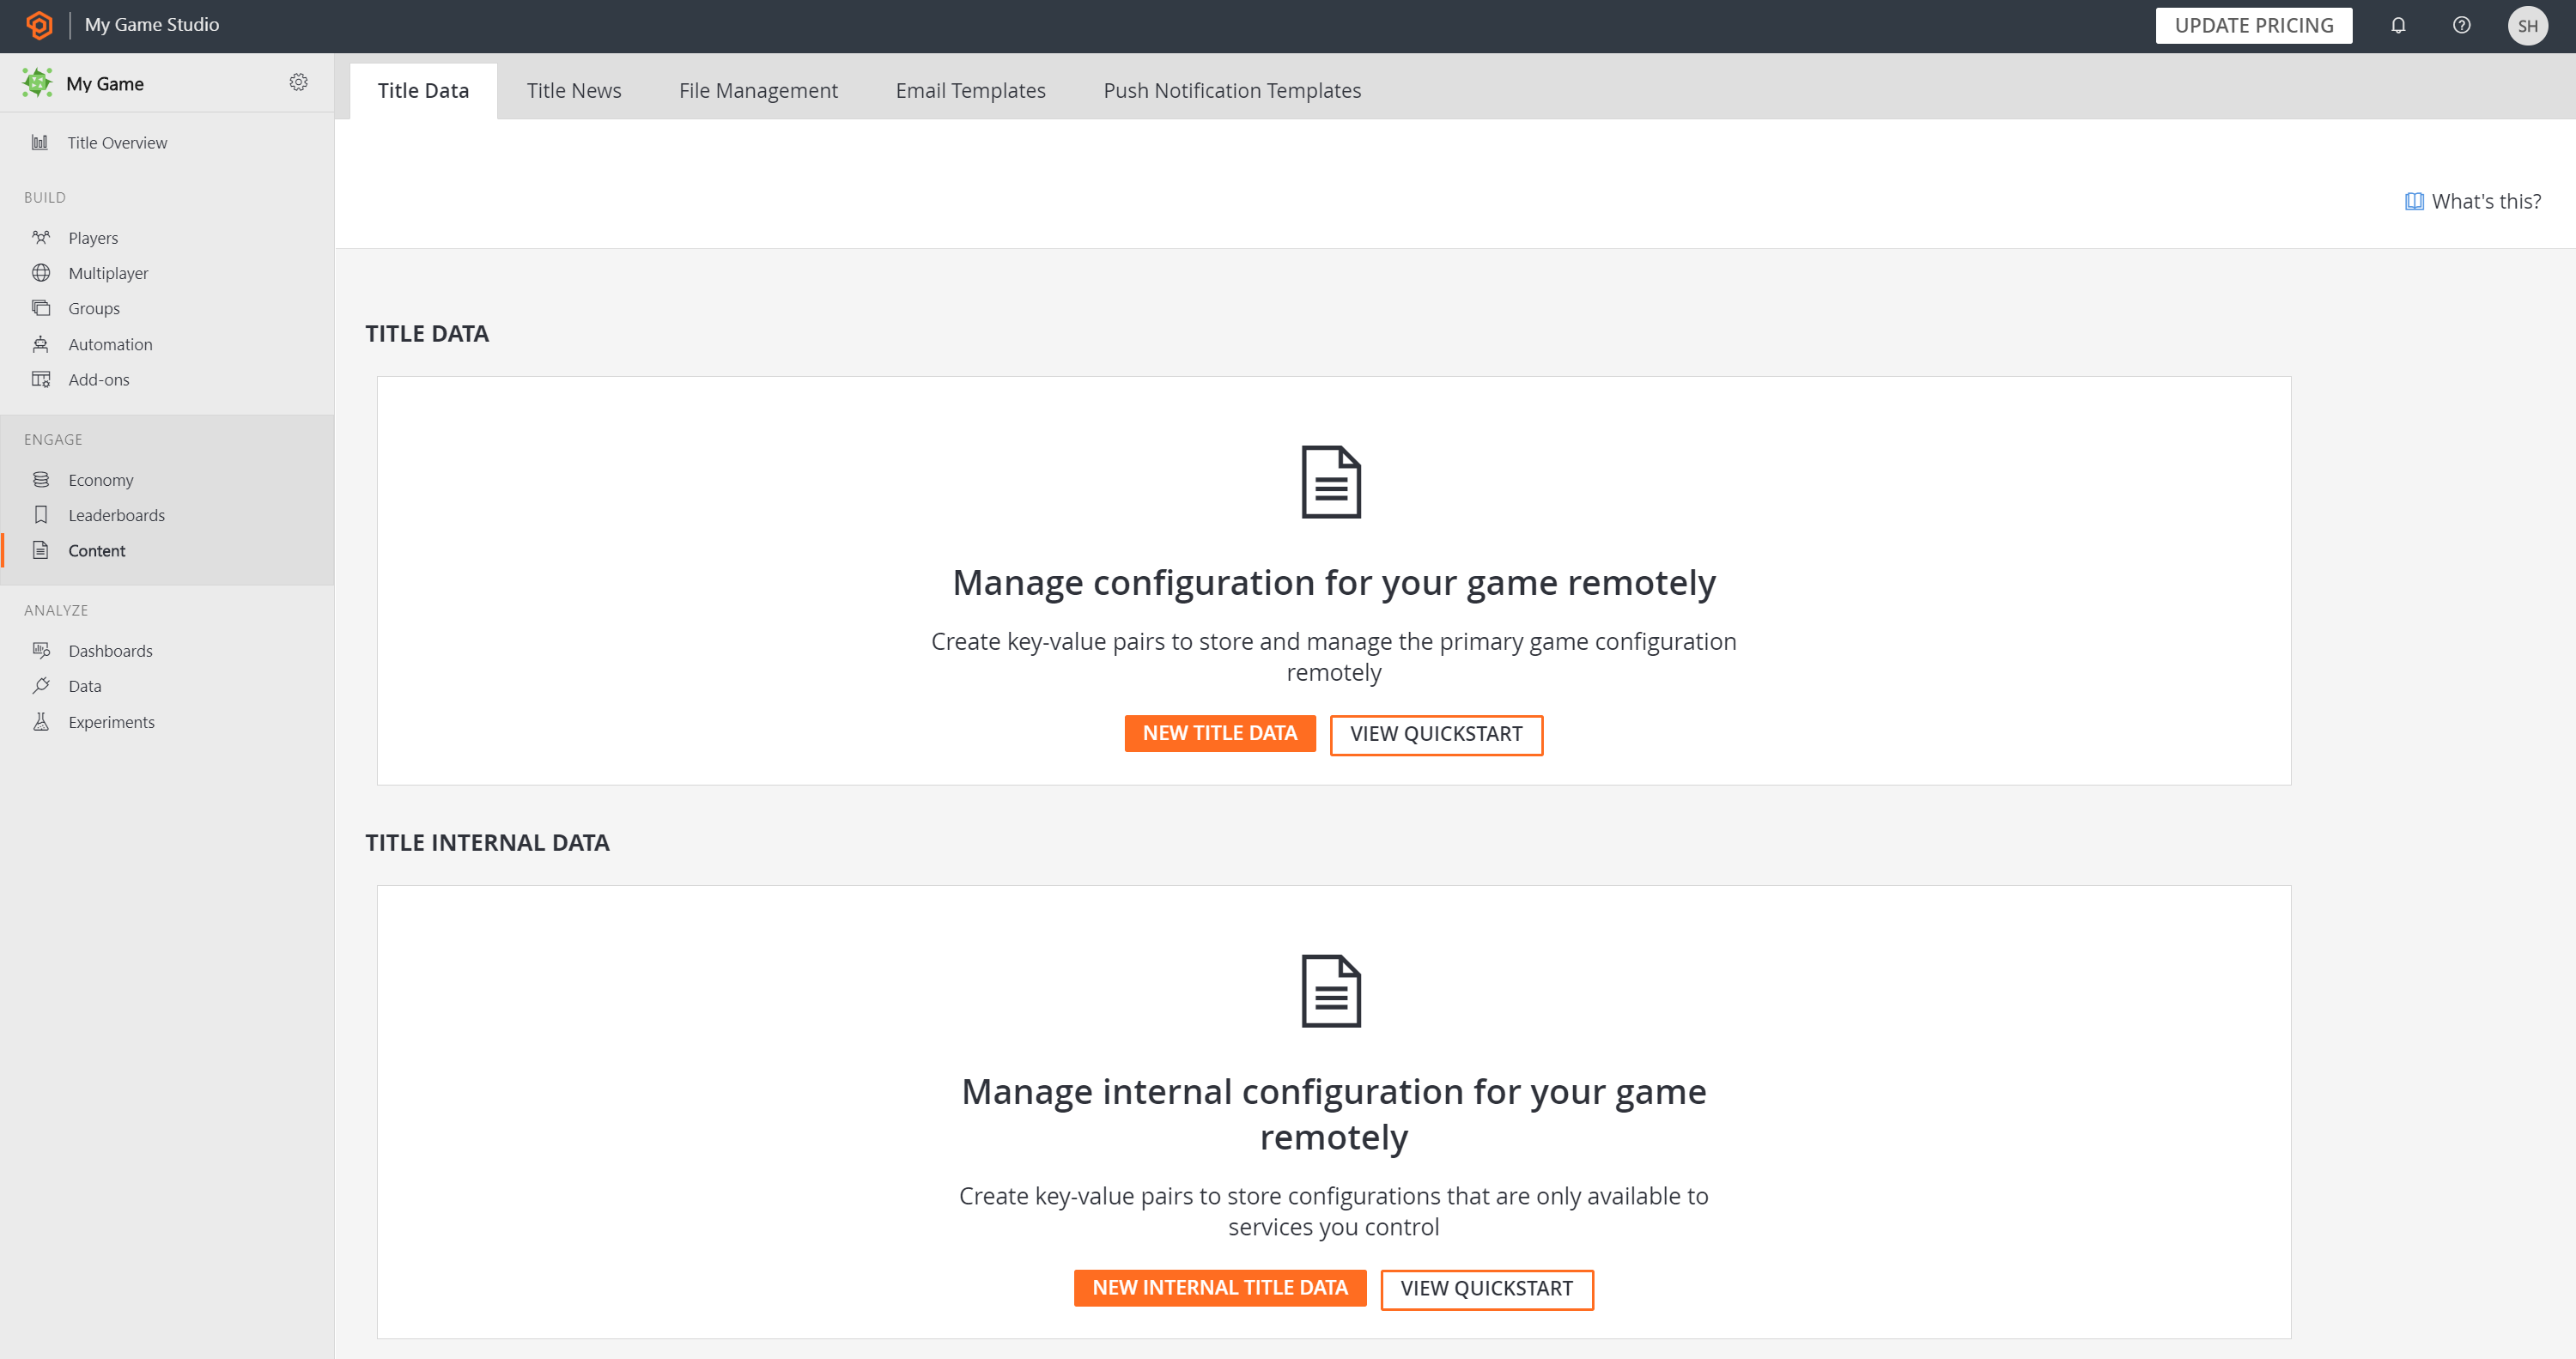Open the Data menu label
This screenshot has width=2576, height=1359.
coord(85,686)
